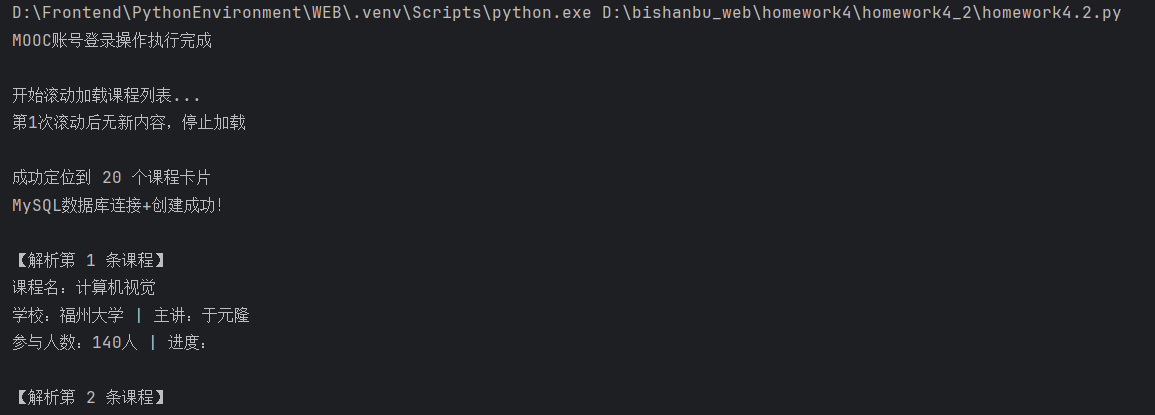The width and height of the screenshot is (1155, 415).
Task: Click the 【解析第 1 条课程】 header
Action: tap(89, 260)
